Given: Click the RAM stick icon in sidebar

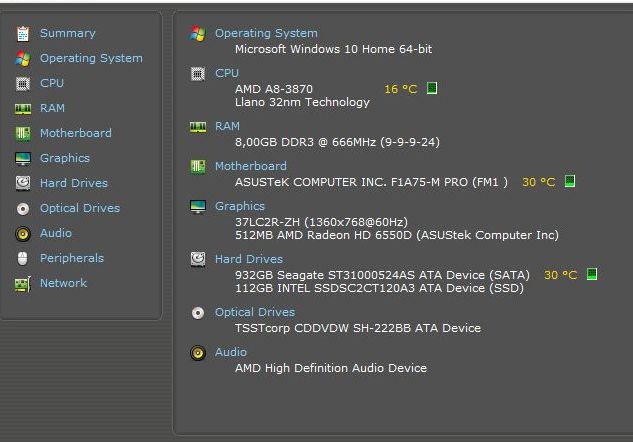Looking at the screenshot, I should click(23, 109).
